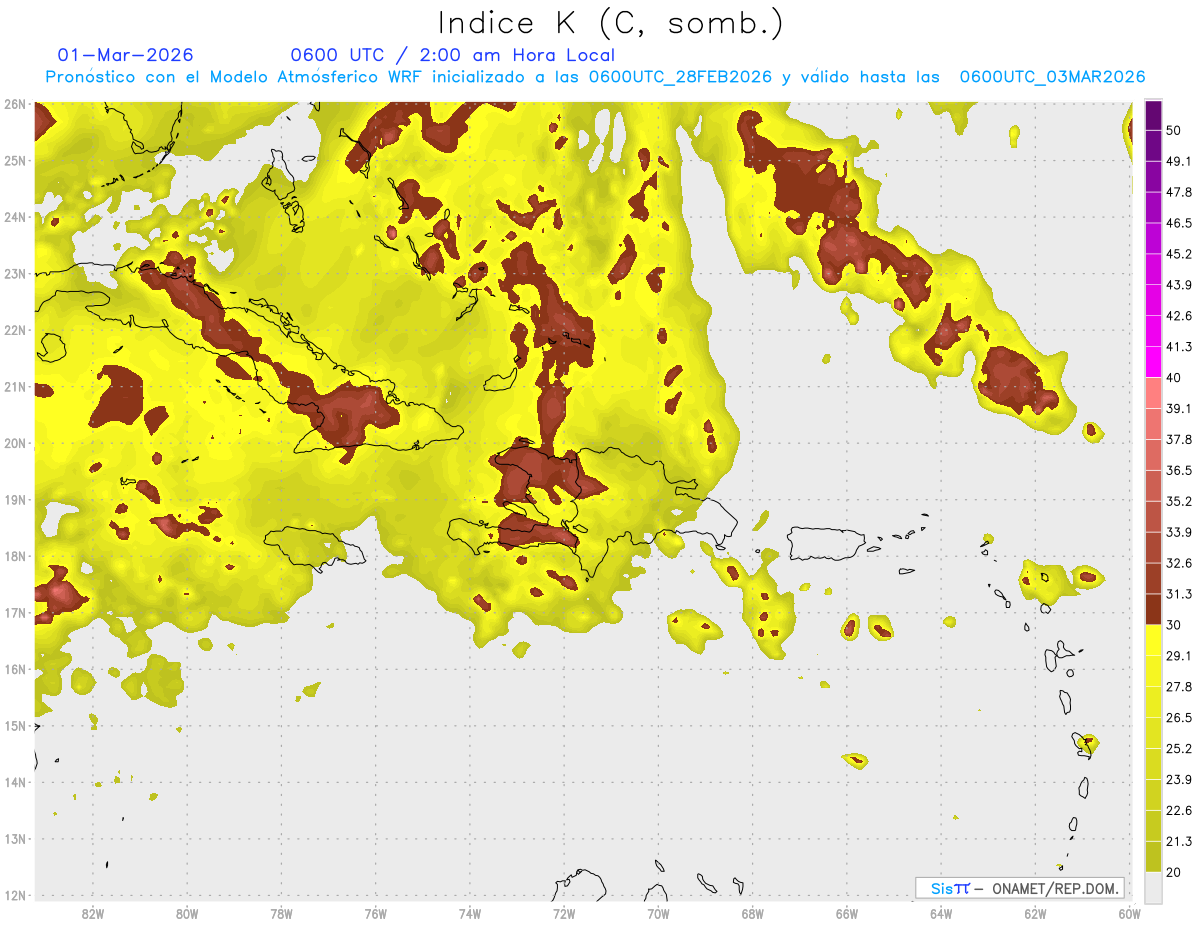Click the title "Indice K (C, somb.)"
Viewport: 1200px width, 927px height.
click(x=611, y=24)
